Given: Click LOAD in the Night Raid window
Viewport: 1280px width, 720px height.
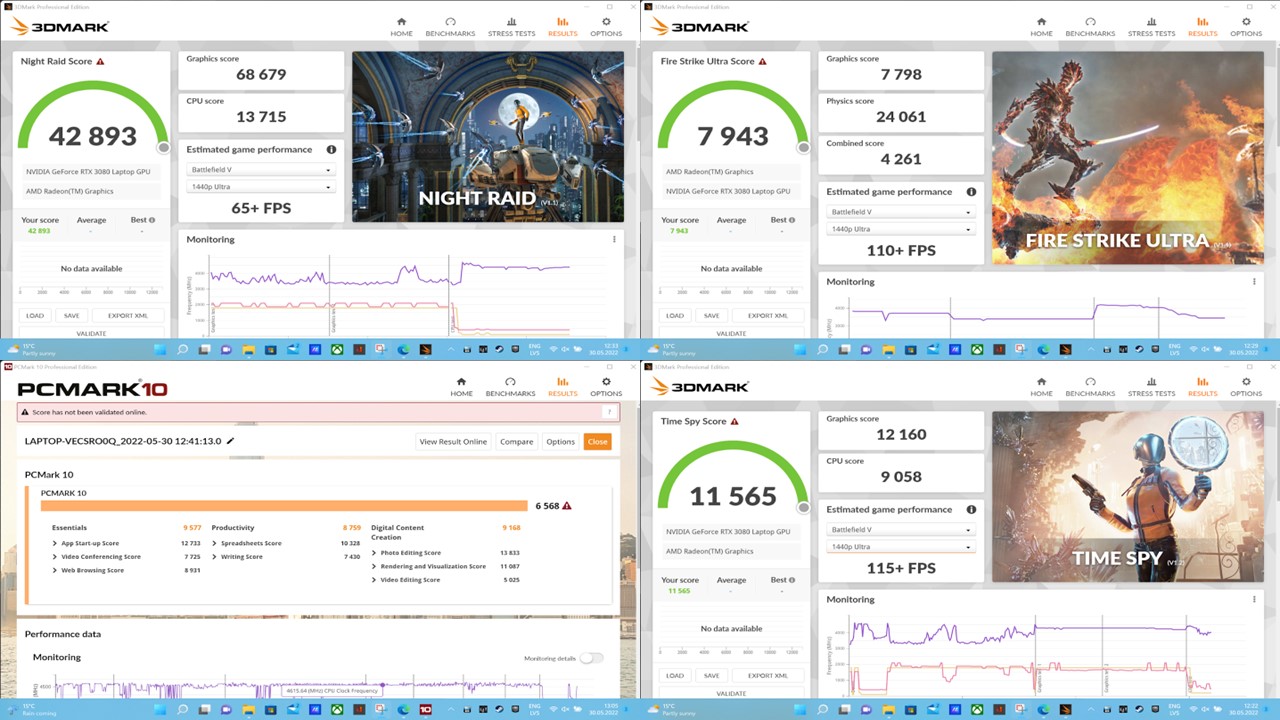Looking at the screenshot, I should (x=35, y=316).
